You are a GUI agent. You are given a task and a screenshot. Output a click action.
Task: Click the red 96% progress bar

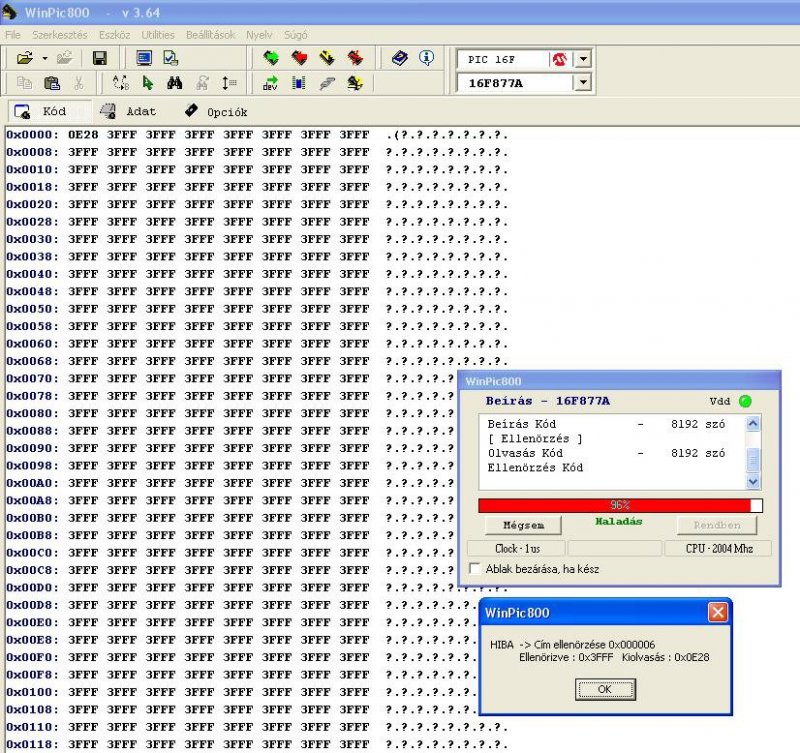click(x=620, y=505)
